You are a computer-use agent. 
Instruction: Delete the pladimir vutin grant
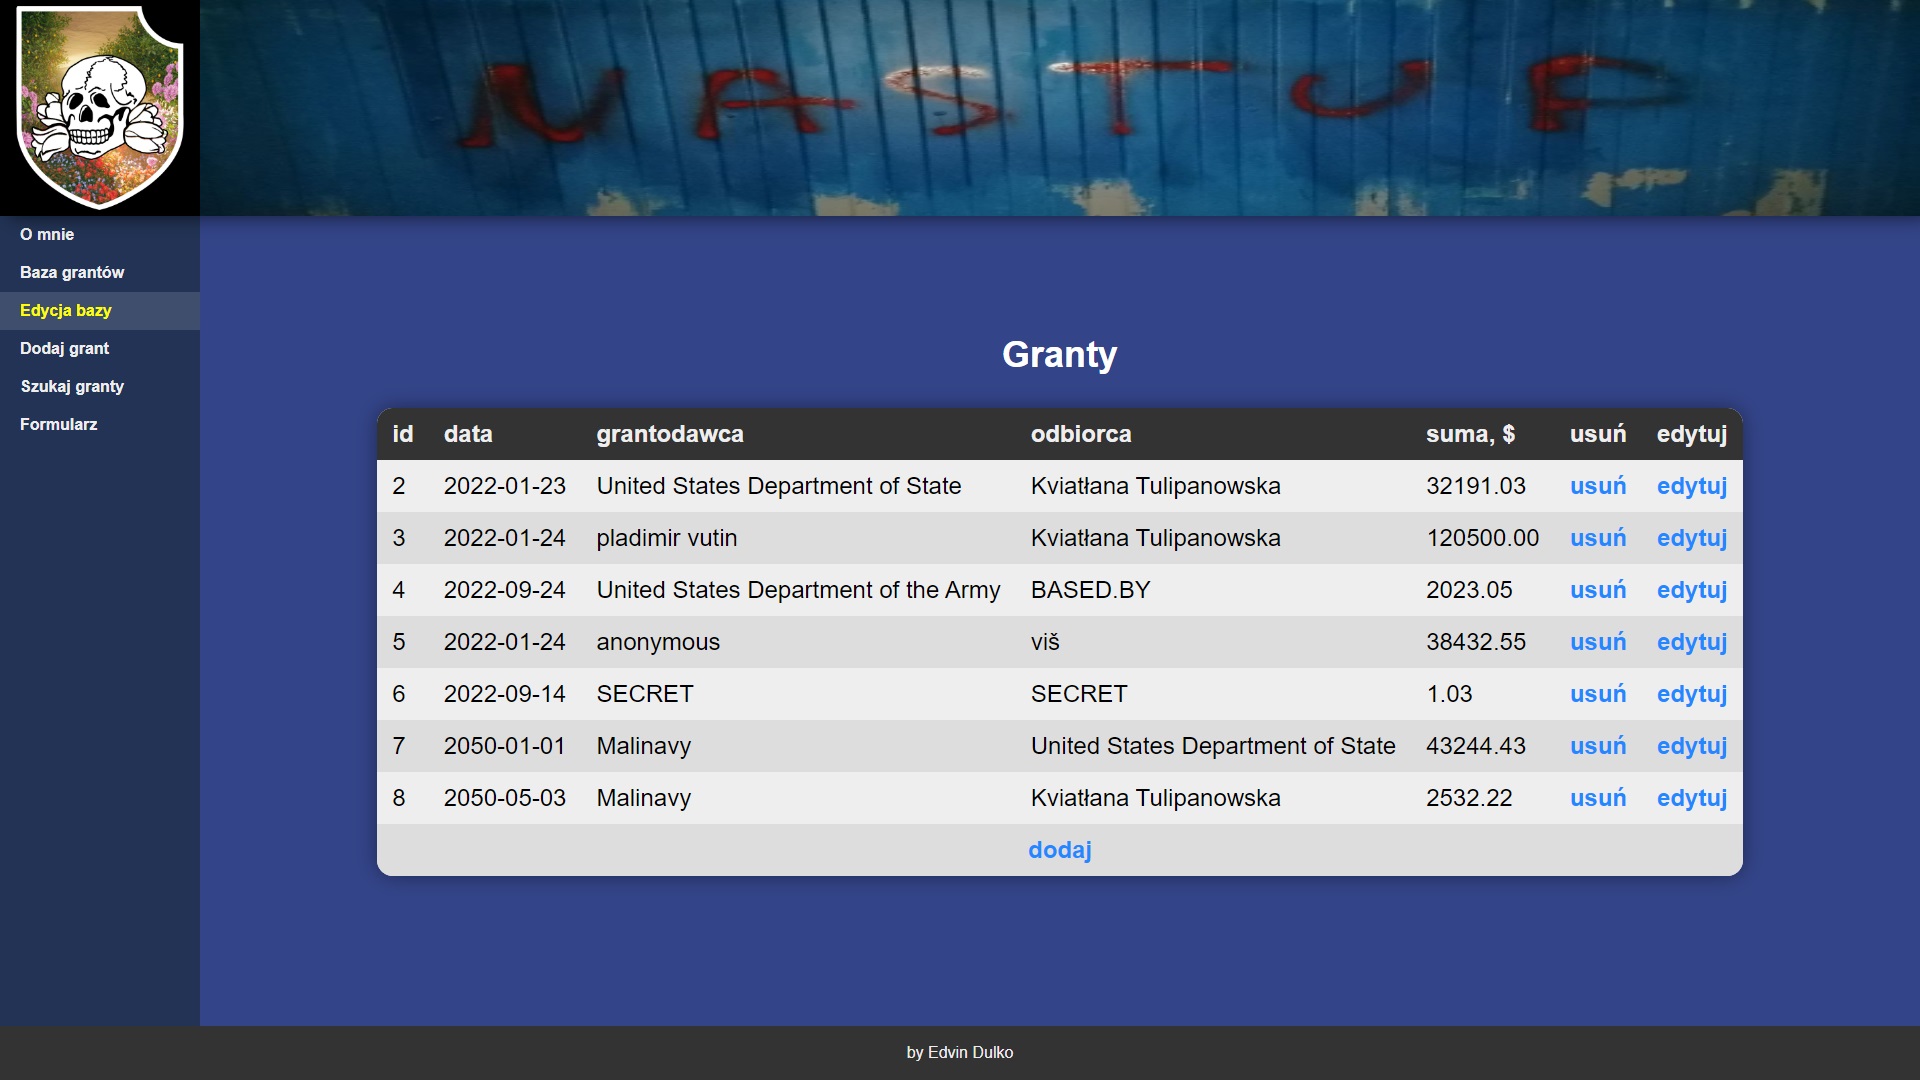click(1598, 538)
